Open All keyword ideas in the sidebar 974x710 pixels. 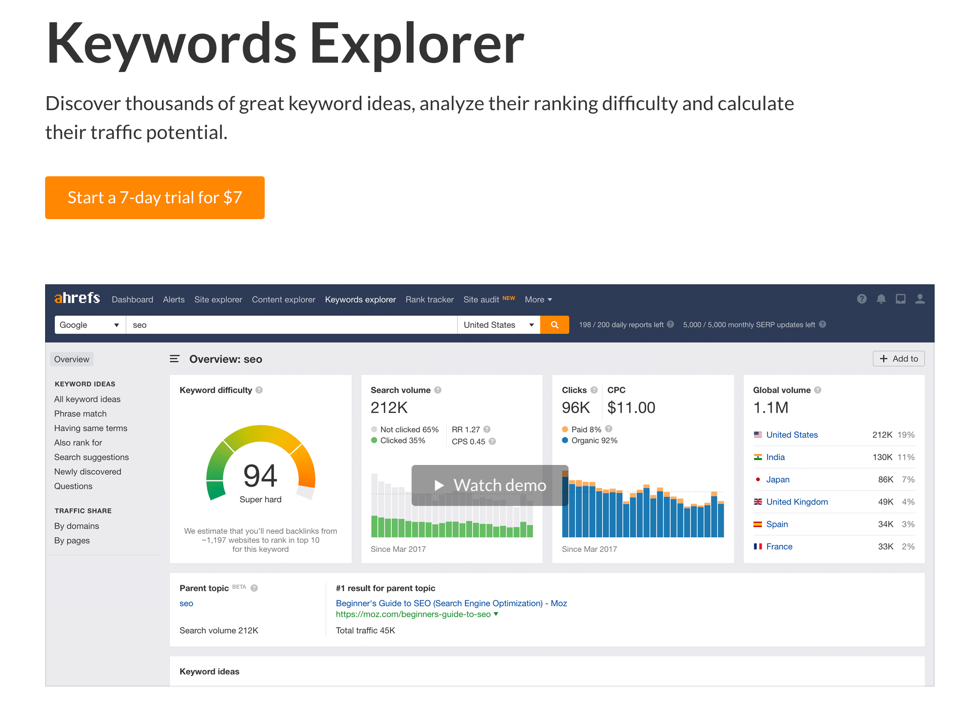coord(87,399)
